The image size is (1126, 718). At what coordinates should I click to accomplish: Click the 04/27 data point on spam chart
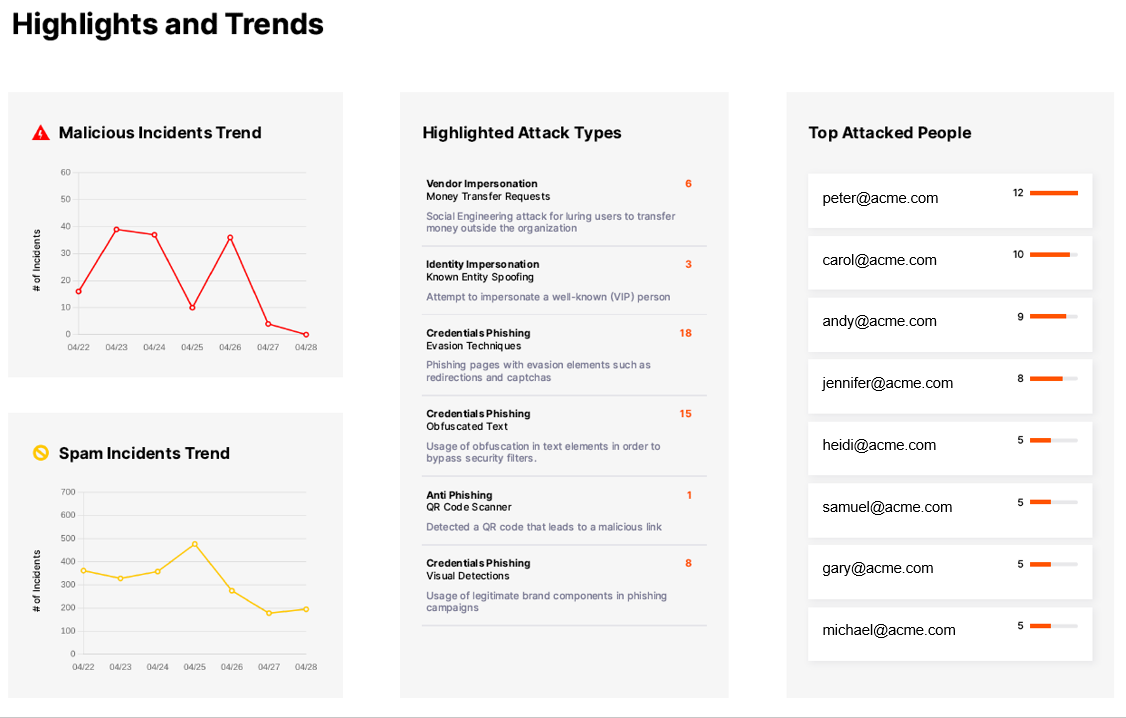point(269,613)
